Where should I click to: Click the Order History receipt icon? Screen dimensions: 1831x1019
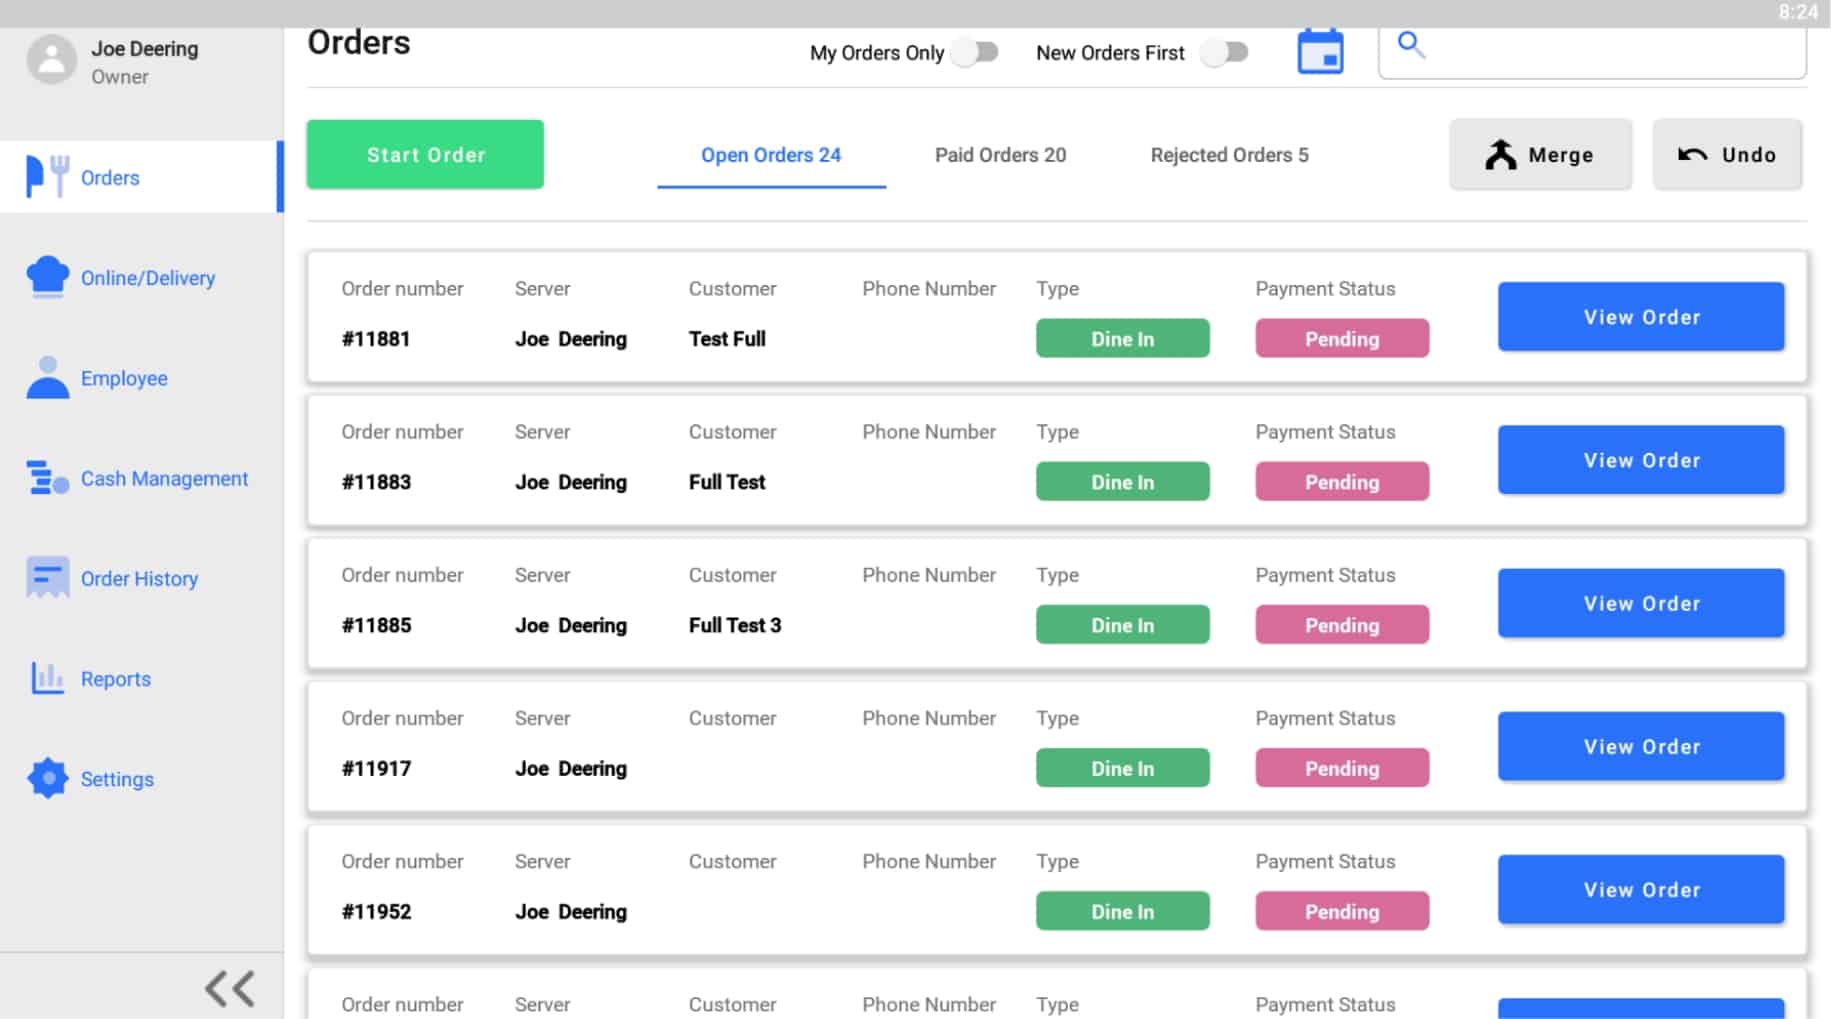coord(47,578)
